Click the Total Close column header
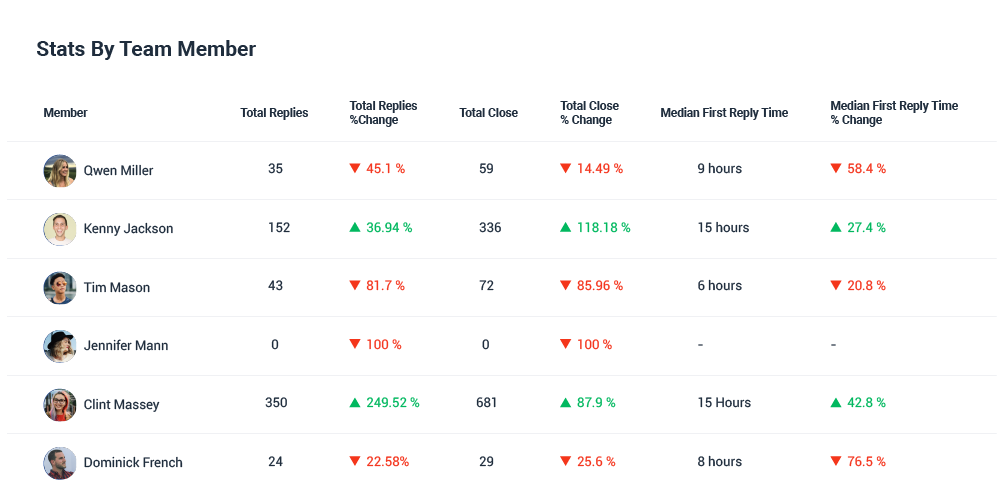1001x493 pixels. (488, 113)
